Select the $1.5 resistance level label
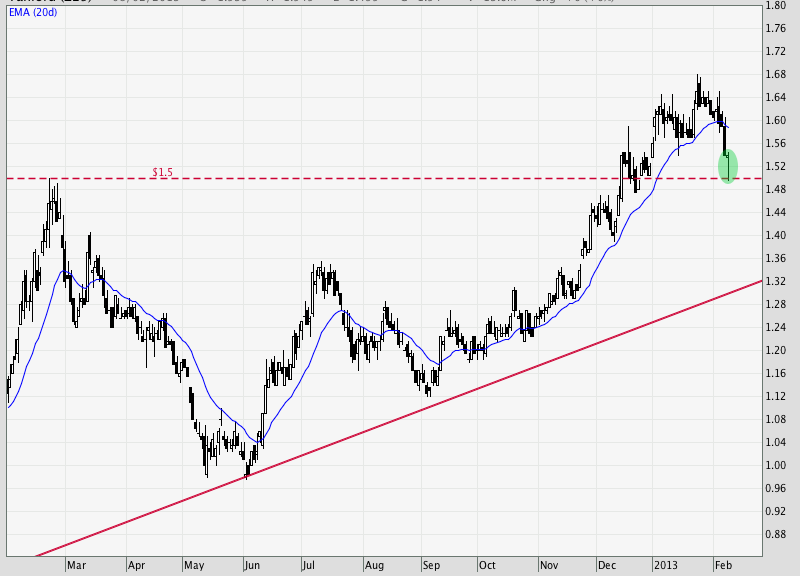This screenshot has height=576, width=800. pos(162,172)
